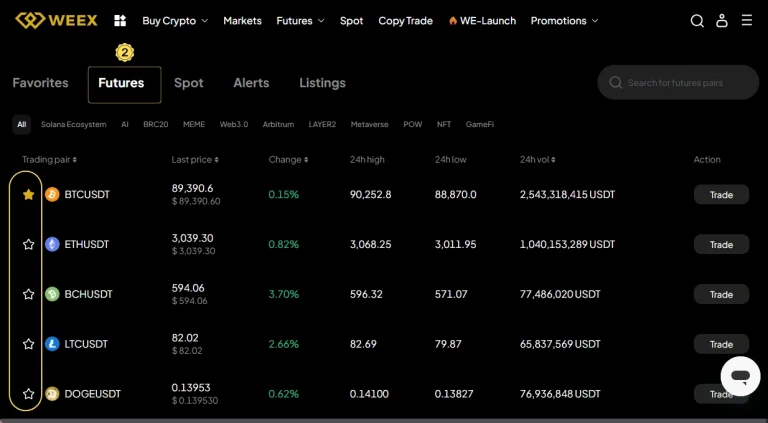The height and width of the screenshot is (423, 768).
Task: Expand the Buy Crypto dropdown
Action: (175, 21)
